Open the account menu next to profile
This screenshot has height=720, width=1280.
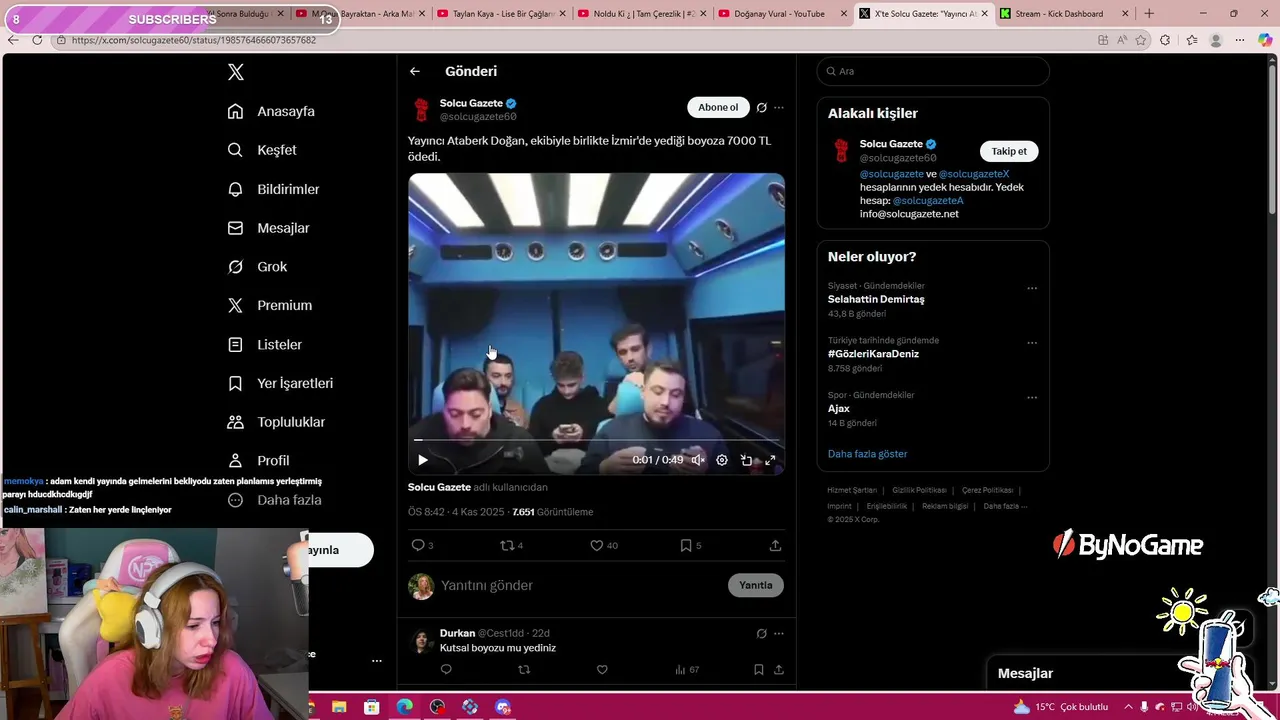pos(376,660)
